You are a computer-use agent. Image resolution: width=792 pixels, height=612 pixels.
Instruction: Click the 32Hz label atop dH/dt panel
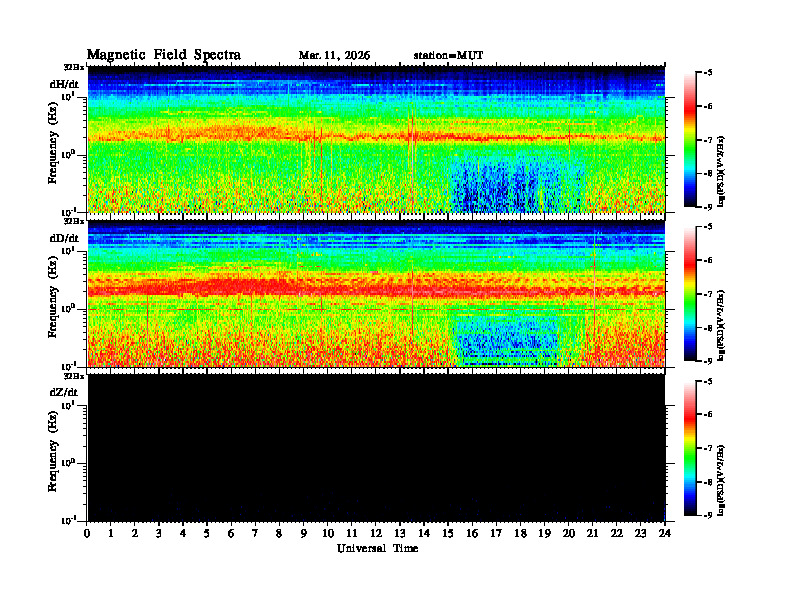[x=74, y=67]
